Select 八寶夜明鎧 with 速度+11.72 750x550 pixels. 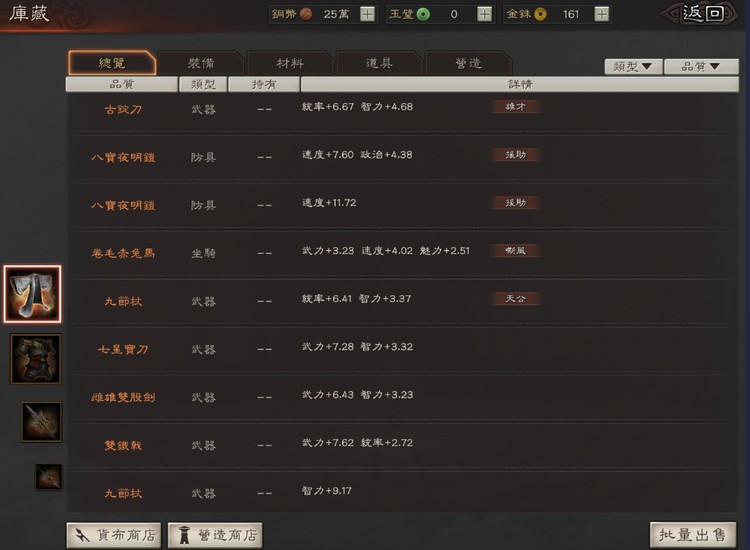tap(402, 205)
